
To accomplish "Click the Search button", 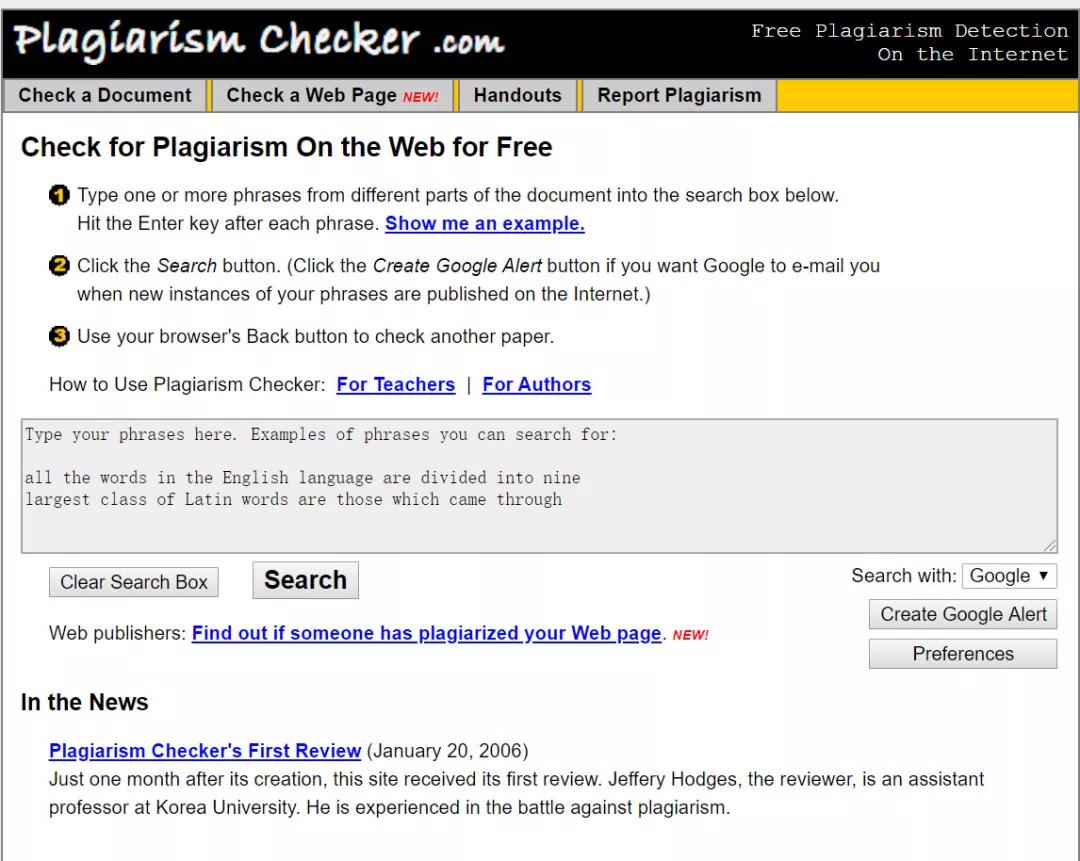I will 305,580.
